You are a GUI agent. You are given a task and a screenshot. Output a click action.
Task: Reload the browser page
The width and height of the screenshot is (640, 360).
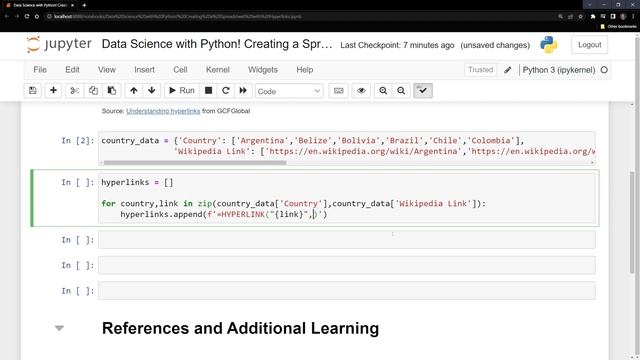click(27, 16)
